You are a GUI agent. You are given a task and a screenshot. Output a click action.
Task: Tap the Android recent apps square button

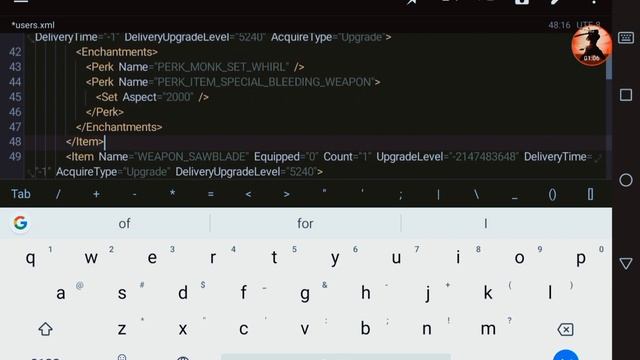click(x=626, y=95)
